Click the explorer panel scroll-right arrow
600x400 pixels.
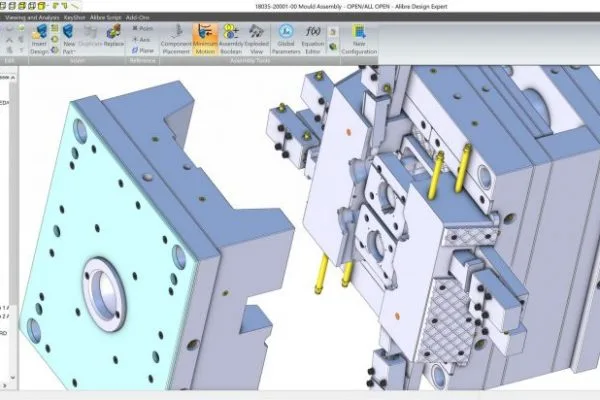(5, 385)
